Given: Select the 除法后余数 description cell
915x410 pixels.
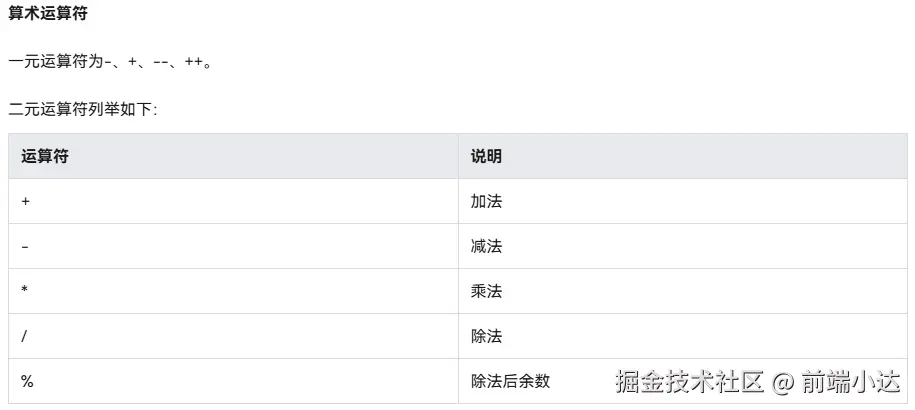Looking at the screenshot, I should [x=510, y=381].
